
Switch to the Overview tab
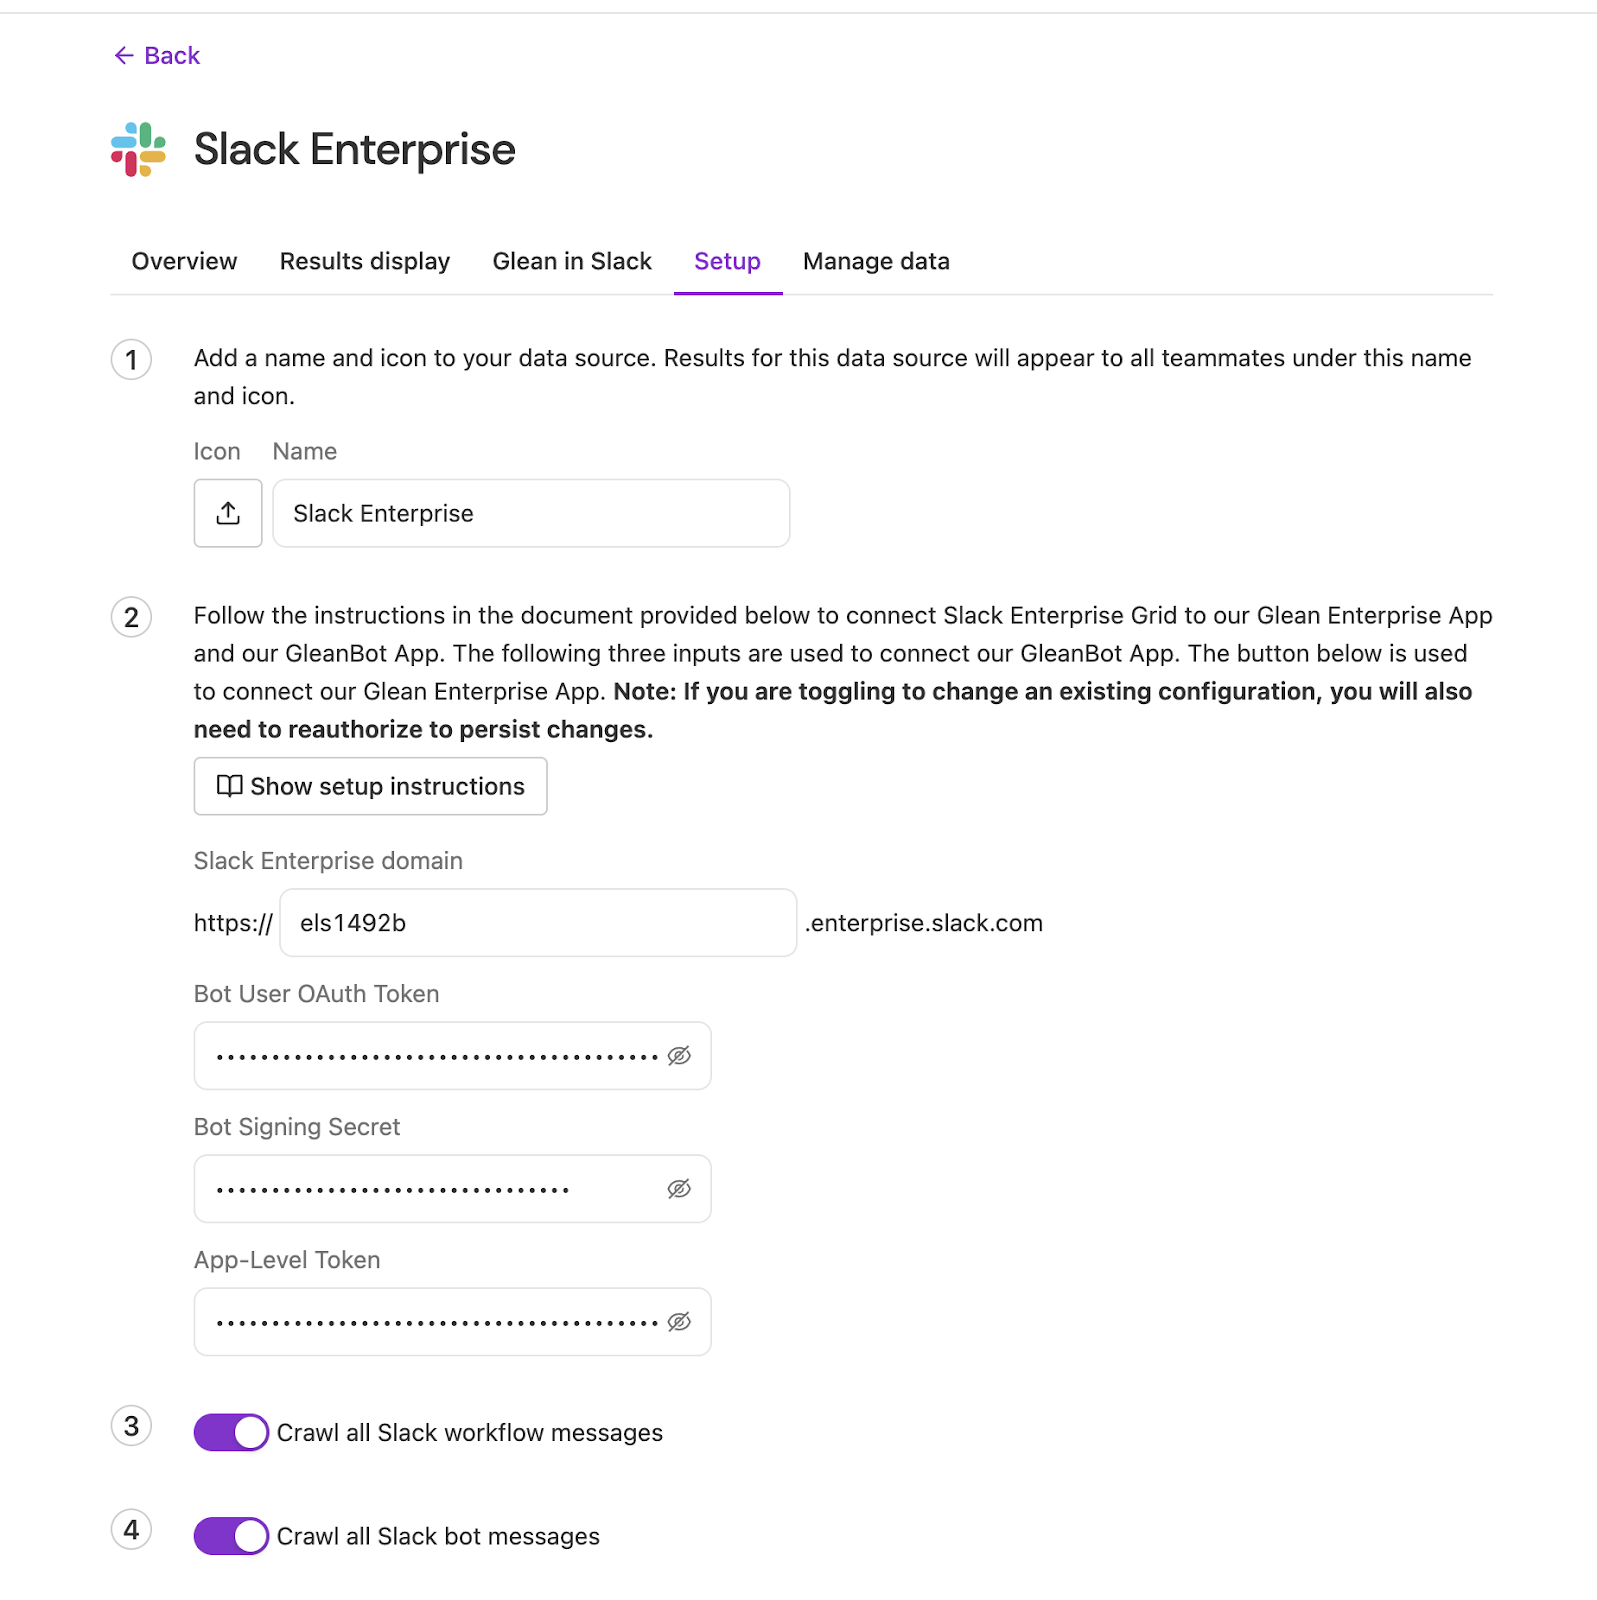click(183, 261)
